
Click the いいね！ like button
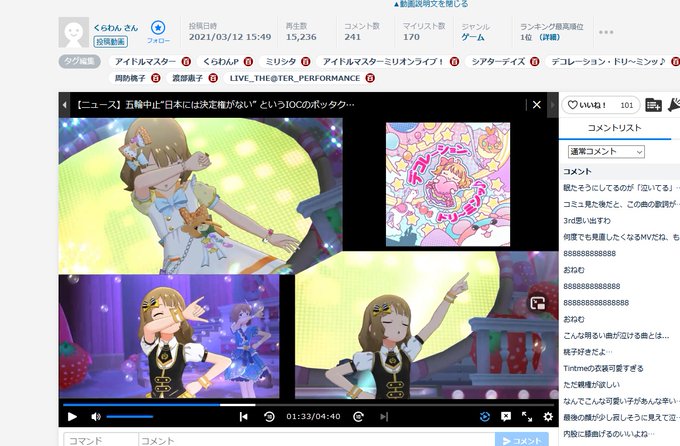pos(601,105)
